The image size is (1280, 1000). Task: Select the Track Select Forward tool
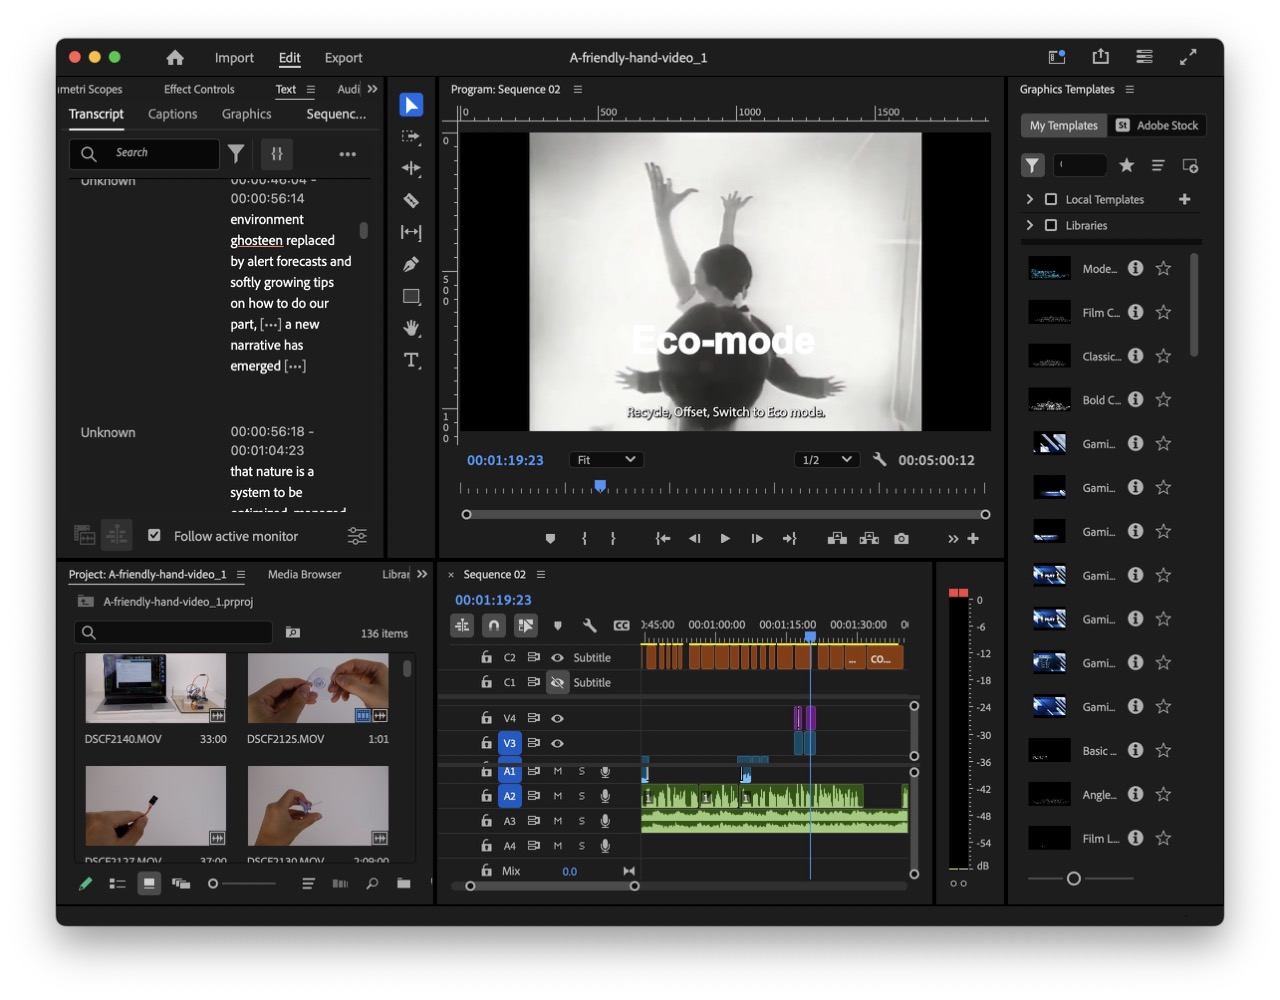point(411,137)
